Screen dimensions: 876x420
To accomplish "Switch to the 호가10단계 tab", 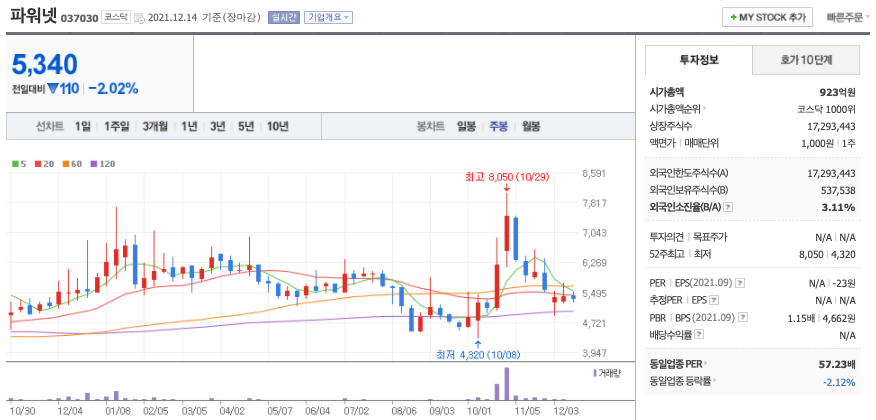I will pyautogui.click(x=806, y=60).
